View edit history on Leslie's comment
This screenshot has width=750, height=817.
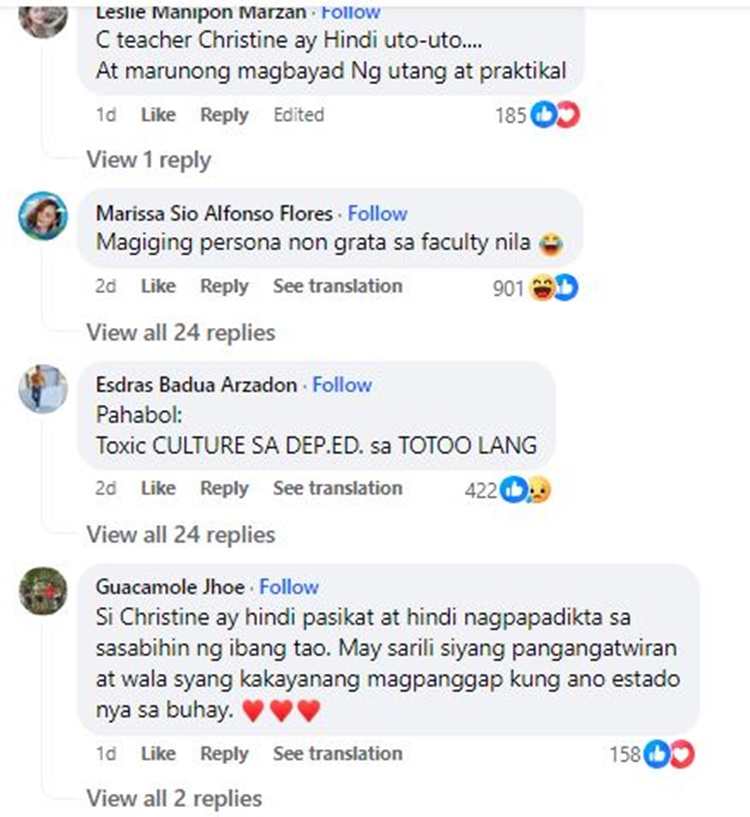click(x=299, y=115)
